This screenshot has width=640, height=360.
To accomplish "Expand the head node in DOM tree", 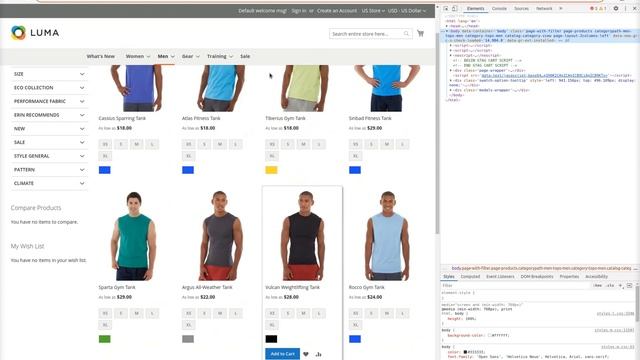I will (x=447, y=26).
